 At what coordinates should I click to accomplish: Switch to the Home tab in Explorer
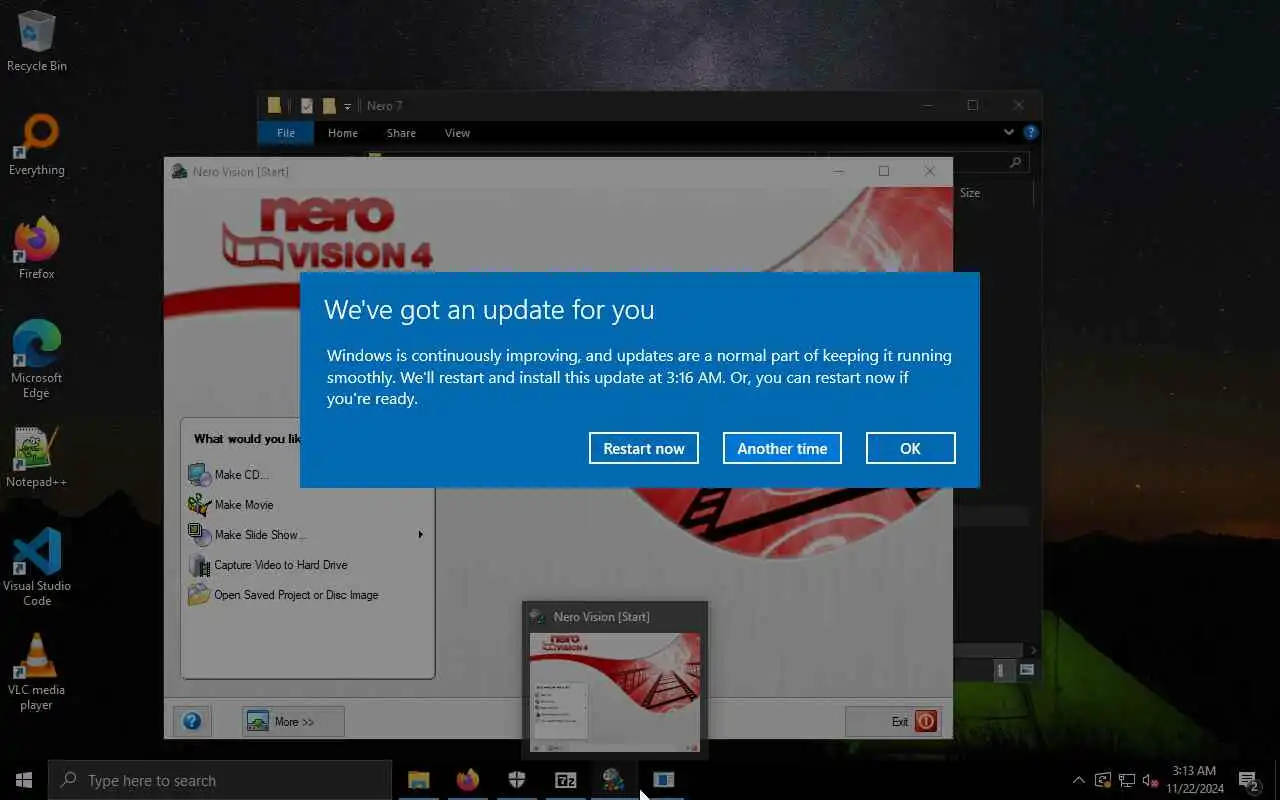click(343, 133)
